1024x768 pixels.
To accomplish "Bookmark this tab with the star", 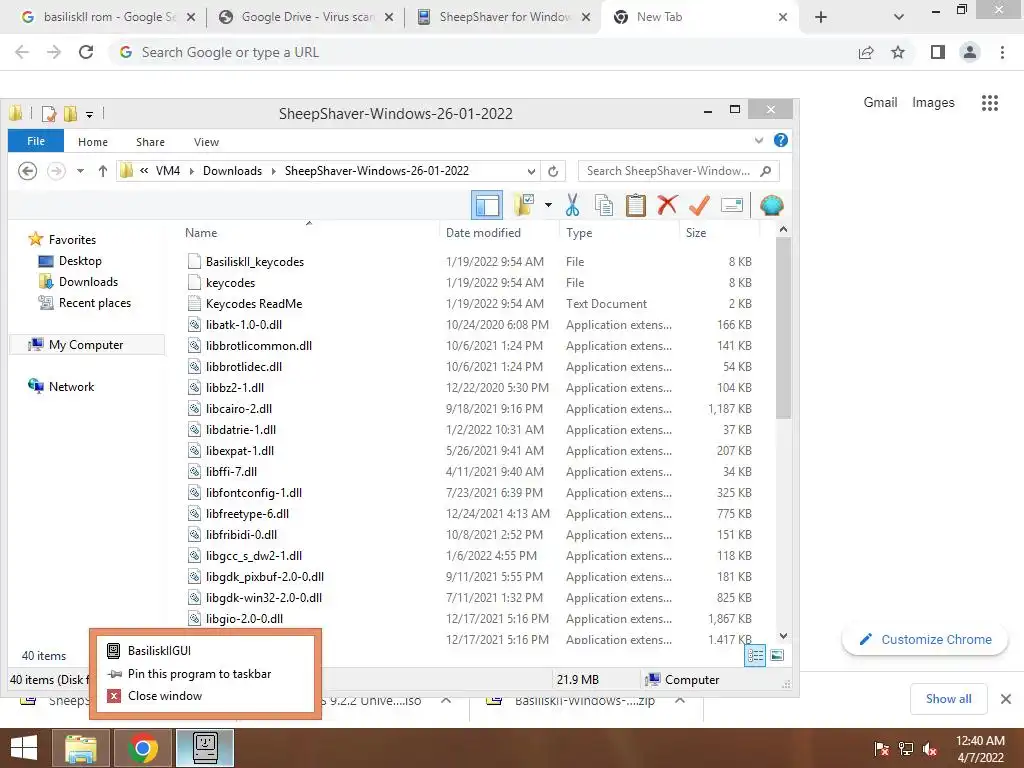I will click(x=898, y=52).
